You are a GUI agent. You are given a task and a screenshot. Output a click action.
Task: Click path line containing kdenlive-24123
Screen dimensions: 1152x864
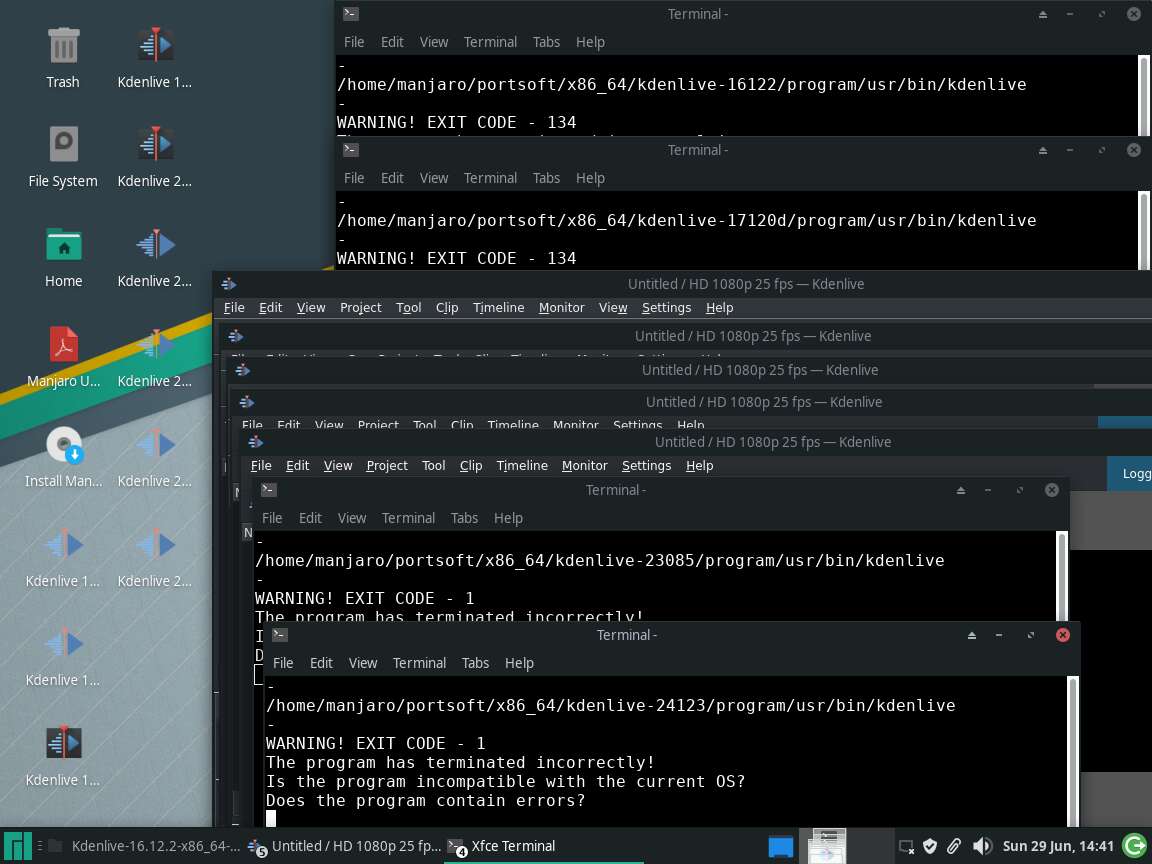[611, 705]
